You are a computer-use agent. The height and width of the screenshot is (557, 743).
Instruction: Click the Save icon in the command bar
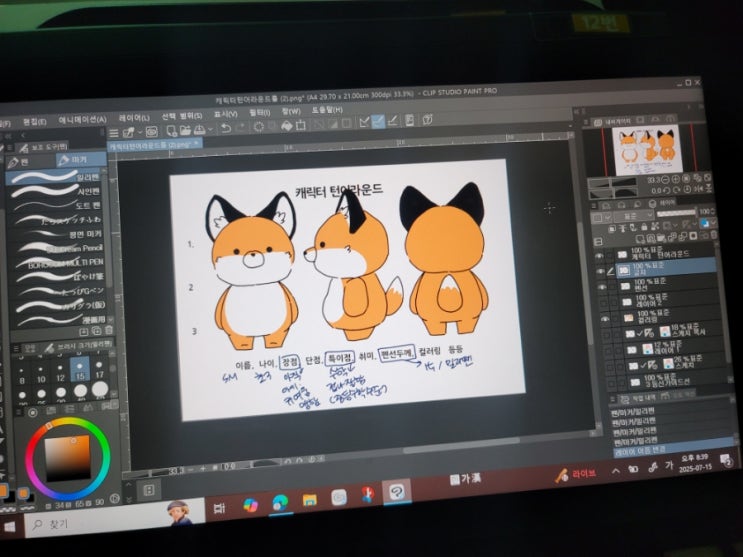(199, 129)
